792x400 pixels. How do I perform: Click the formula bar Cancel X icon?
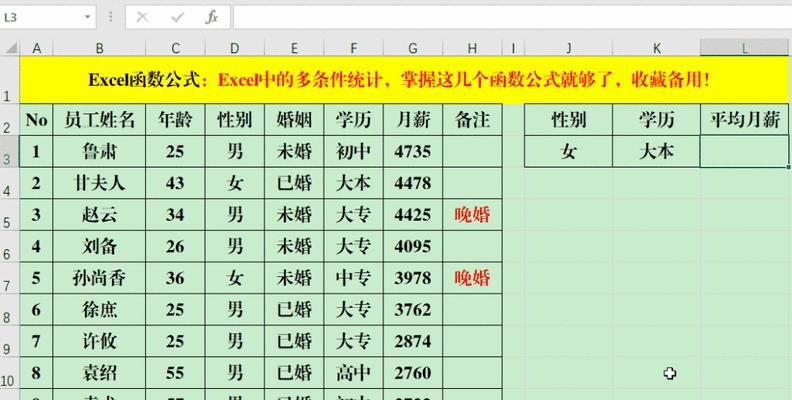click(x=143, y=18)
